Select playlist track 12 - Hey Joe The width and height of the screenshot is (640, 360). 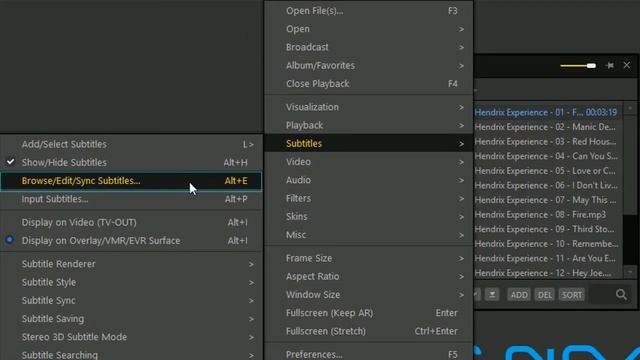[x=548, y=273]
